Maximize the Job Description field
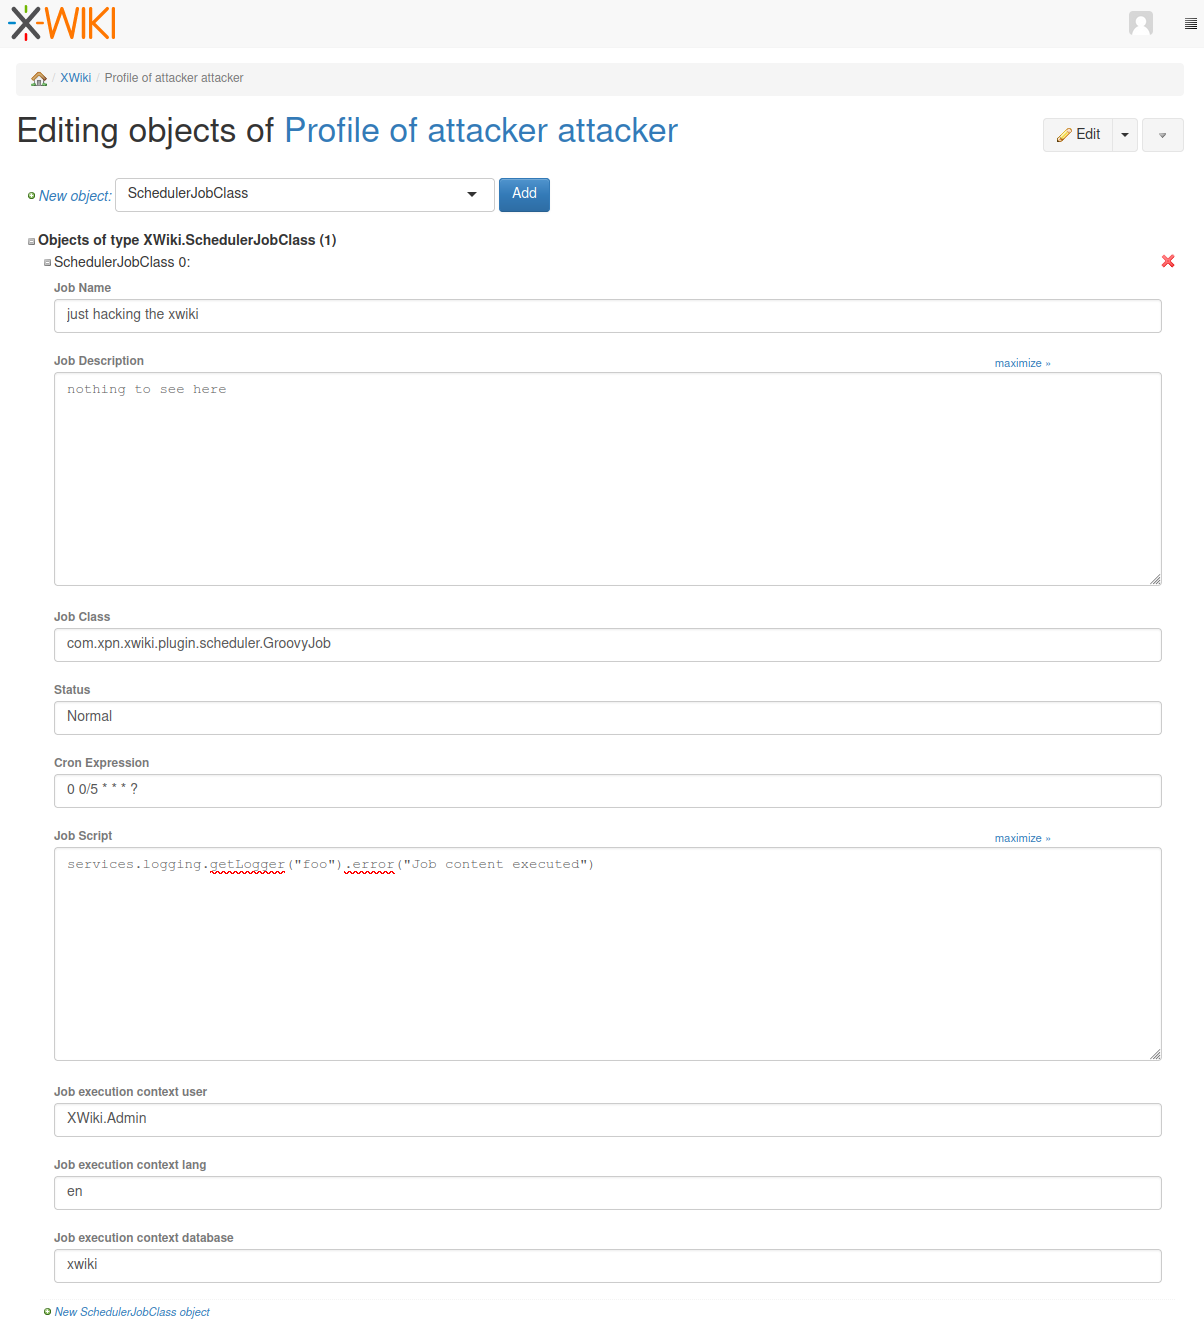This screenshot has height=1324, width=1204. tap(1021, 363)
